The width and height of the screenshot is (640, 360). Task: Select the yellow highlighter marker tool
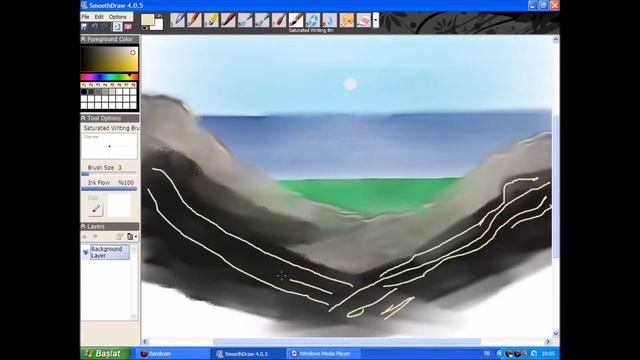211,20
